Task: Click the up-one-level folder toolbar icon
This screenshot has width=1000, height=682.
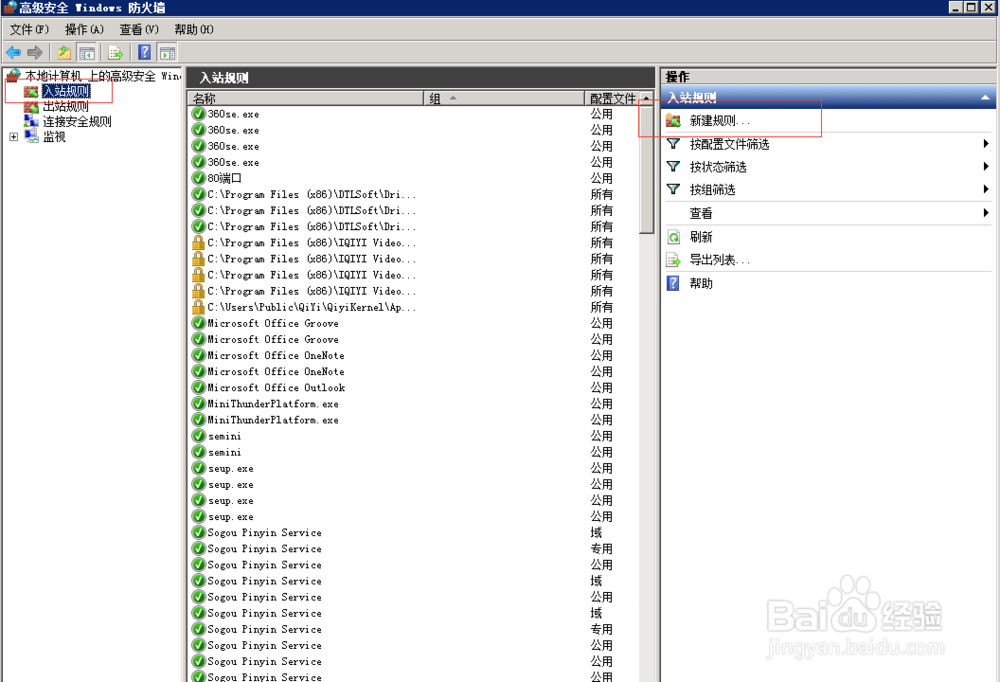Action: (64, 52)
